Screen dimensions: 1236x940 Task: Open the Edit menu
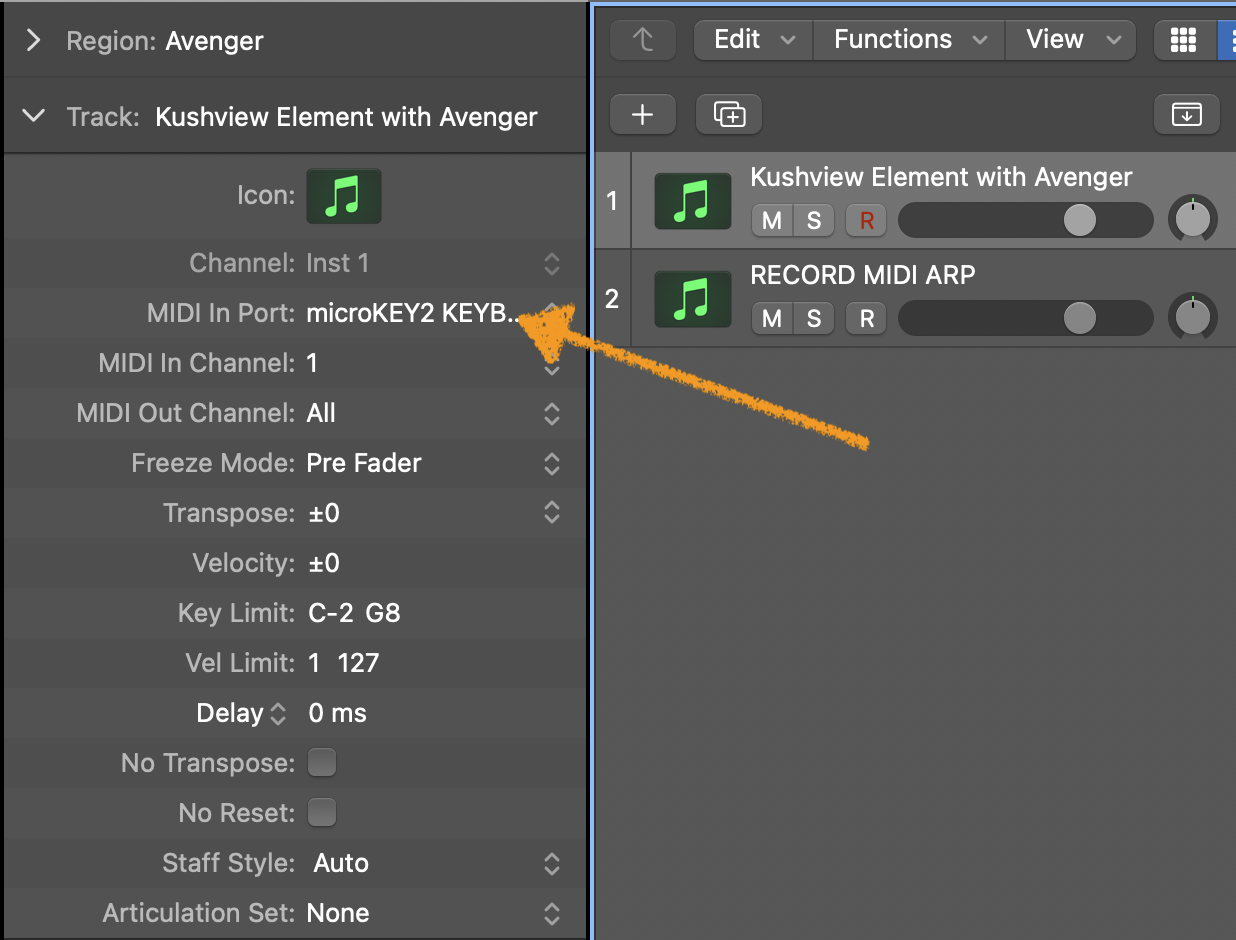754,40
